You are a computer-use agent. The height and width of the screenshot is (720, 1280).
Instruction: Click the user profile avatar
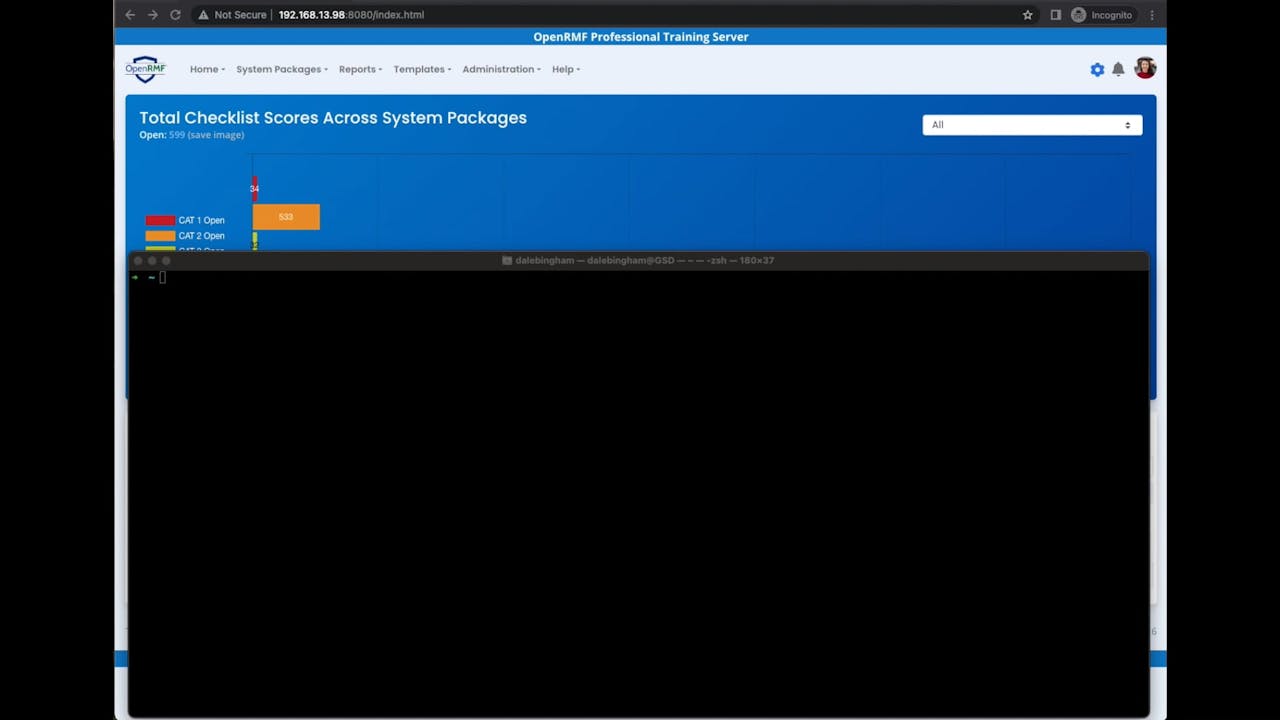coord(1145,68)
